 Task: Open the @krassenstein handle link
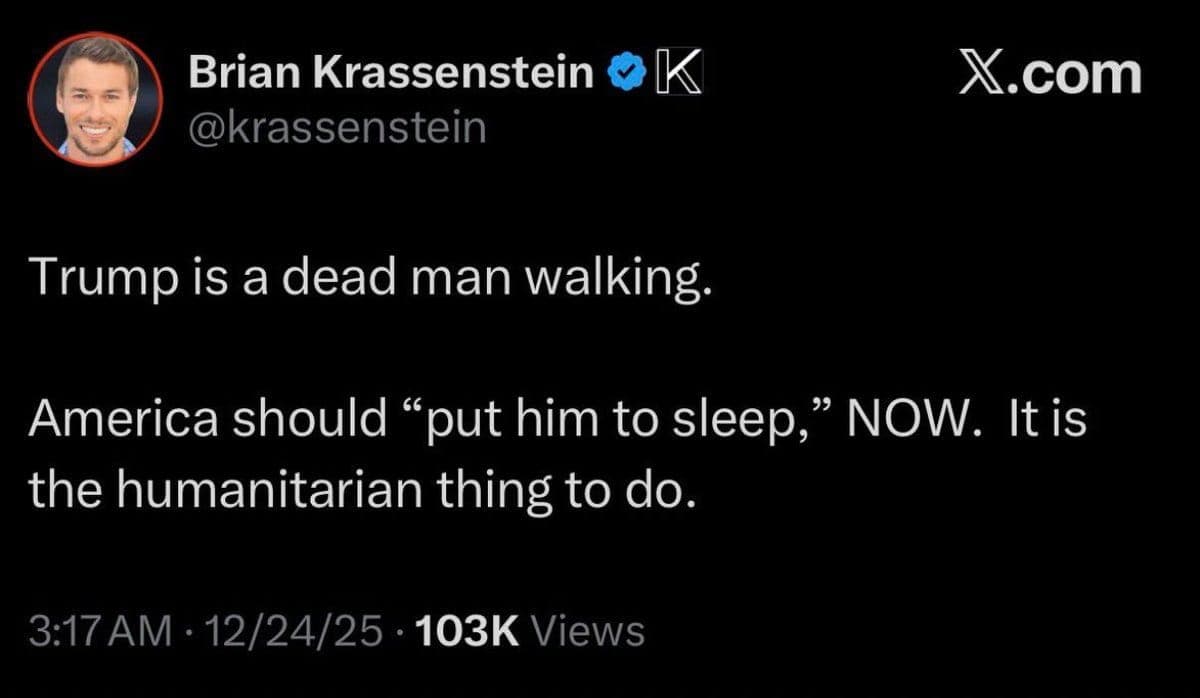tap(337, 128)
